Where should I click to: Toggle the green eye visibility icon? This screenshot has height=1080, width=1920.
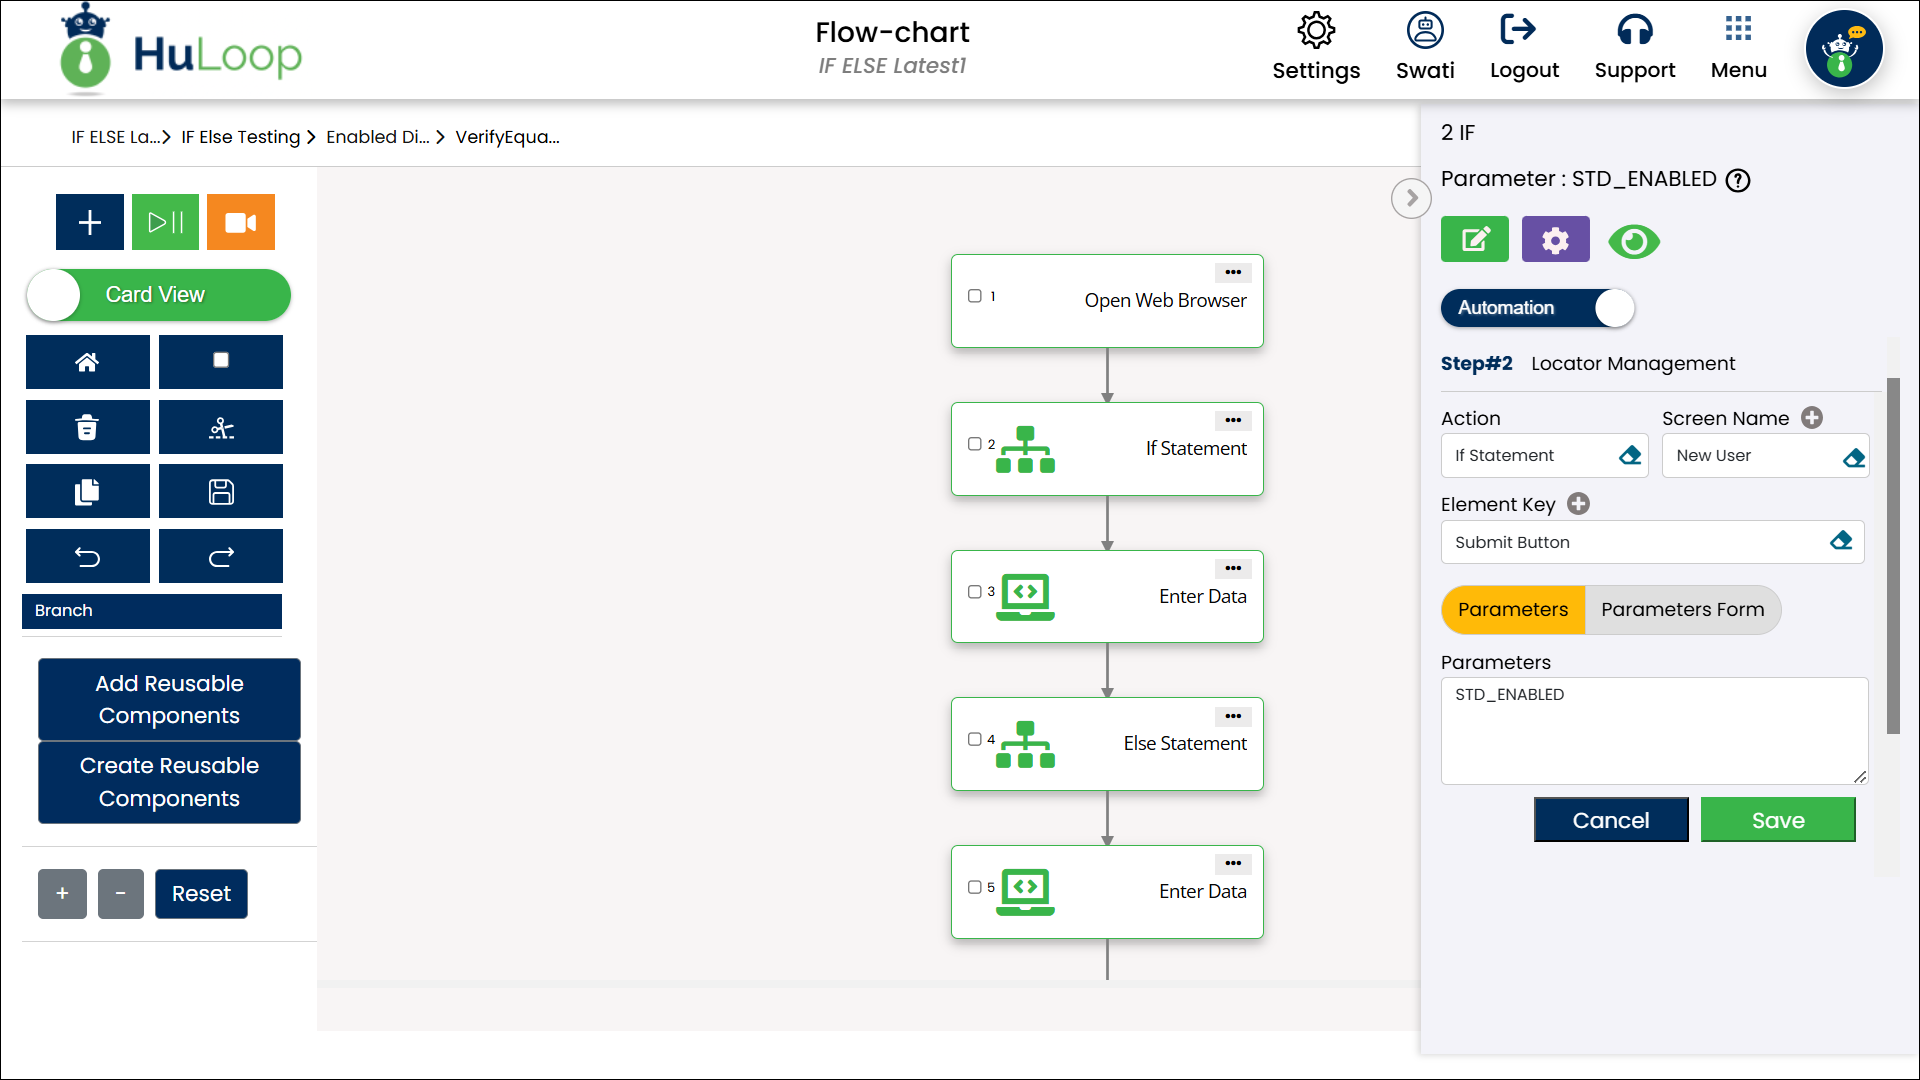click(x=1634, y=241)
